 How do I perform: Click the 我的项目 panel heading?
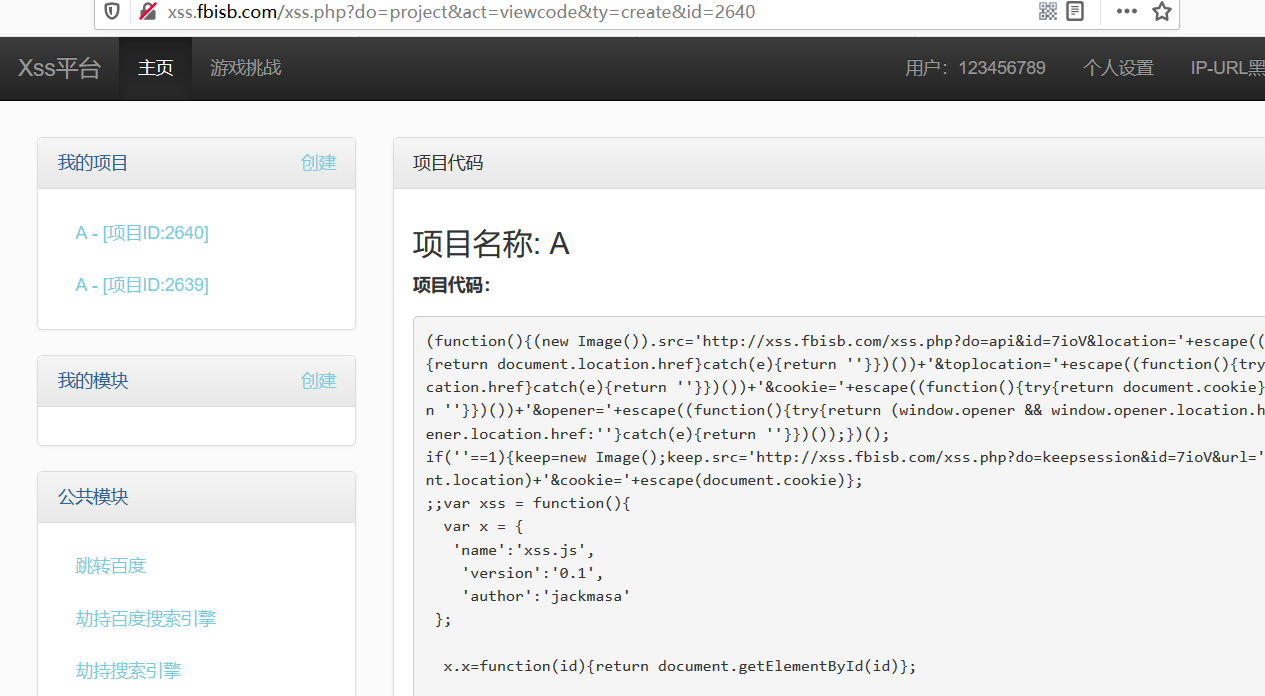(x=93, y=163)
